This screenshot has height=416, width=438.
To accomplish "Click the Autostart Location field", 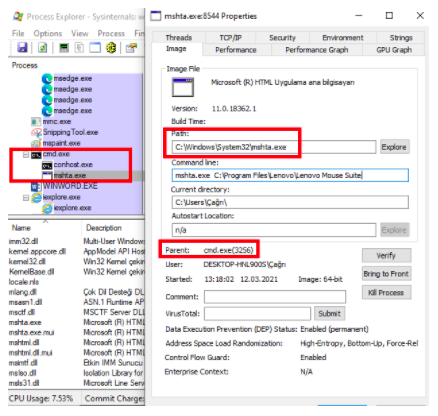I will pos(274,230).
